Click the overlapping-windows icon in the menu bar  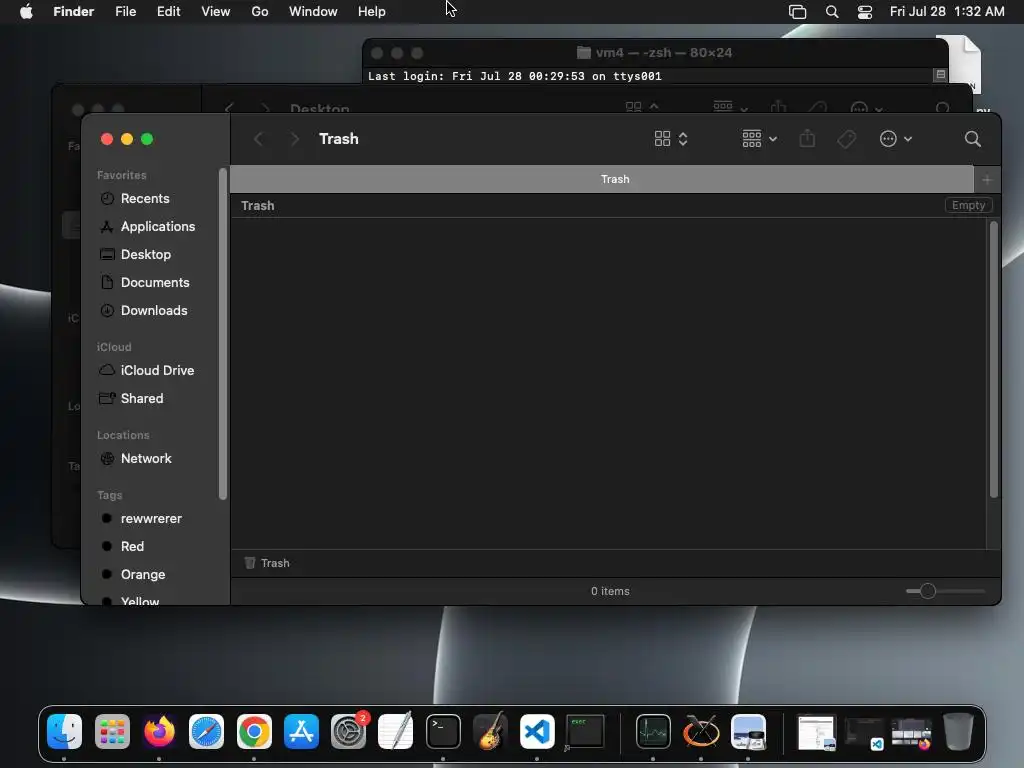click(x=797, y=12)
